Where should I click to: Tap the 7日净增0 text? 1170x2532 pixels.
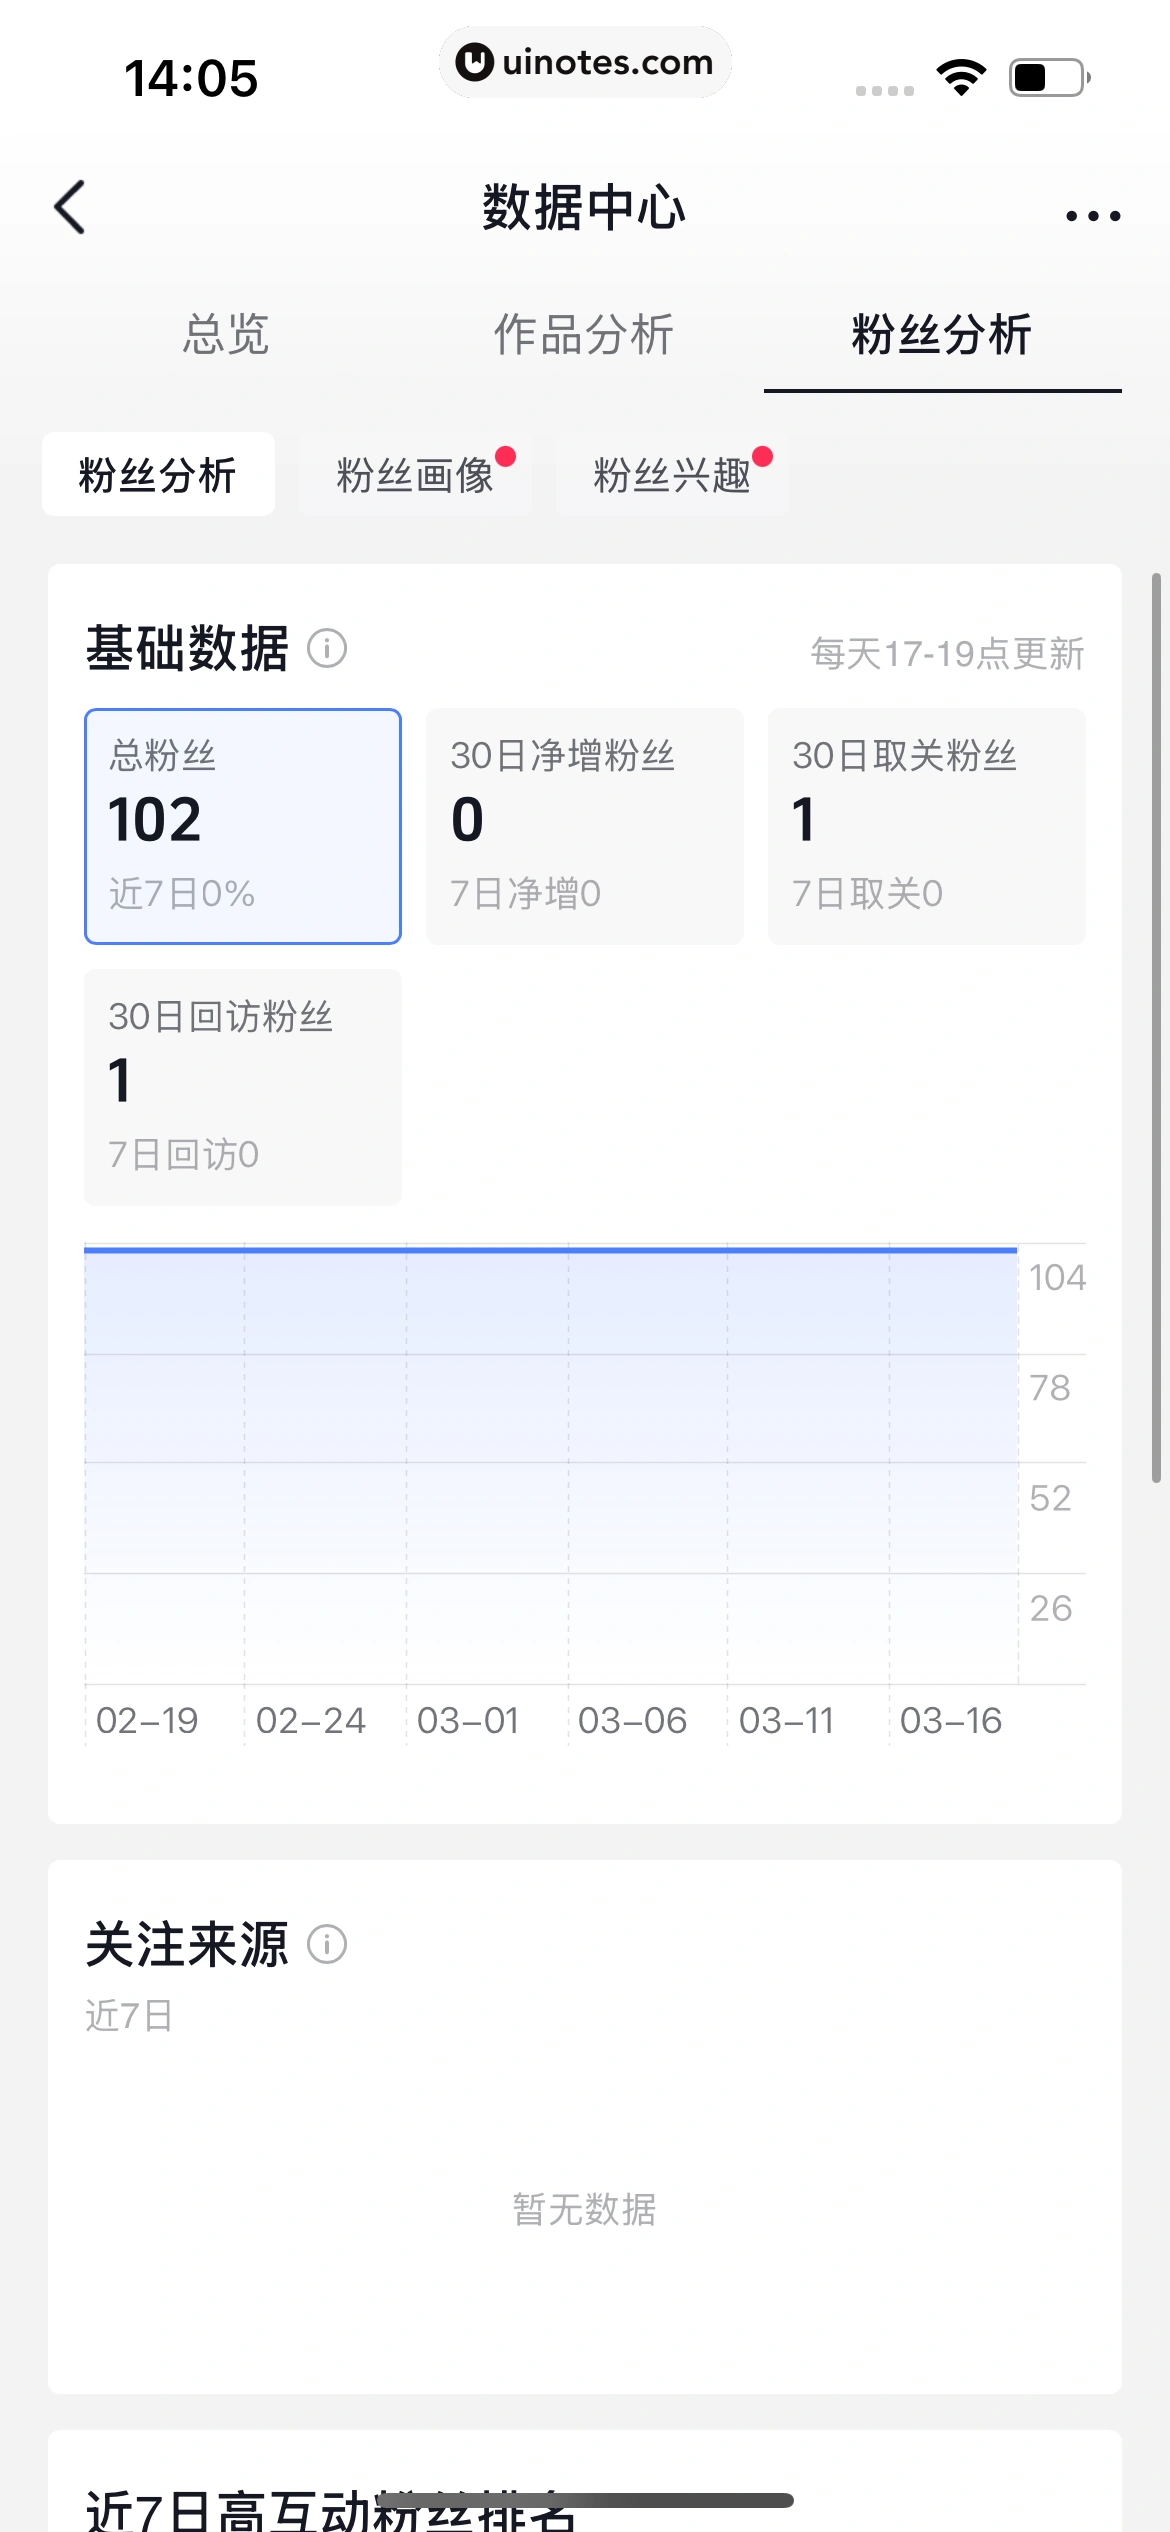pyautogui.click(x=526, y=893)
